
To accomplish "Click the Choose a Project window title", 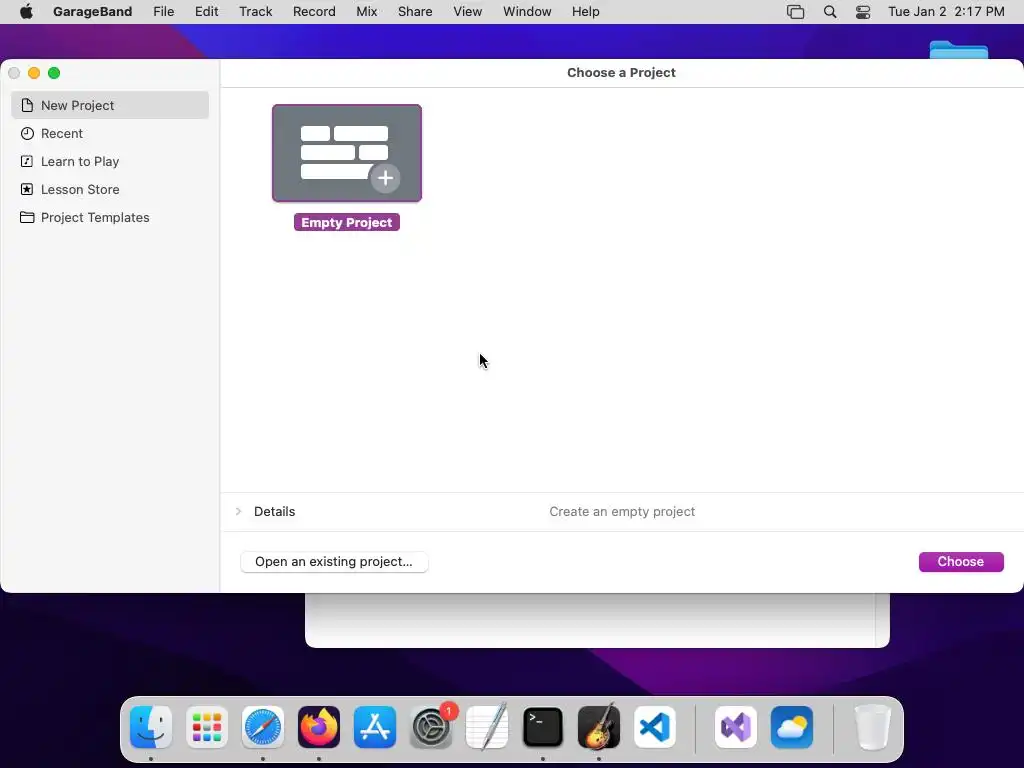I will click(621, 72).
